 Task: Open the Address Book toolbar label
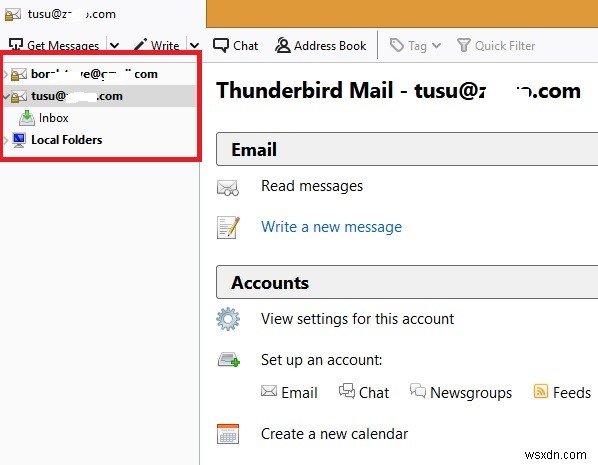tap(330, 46)
